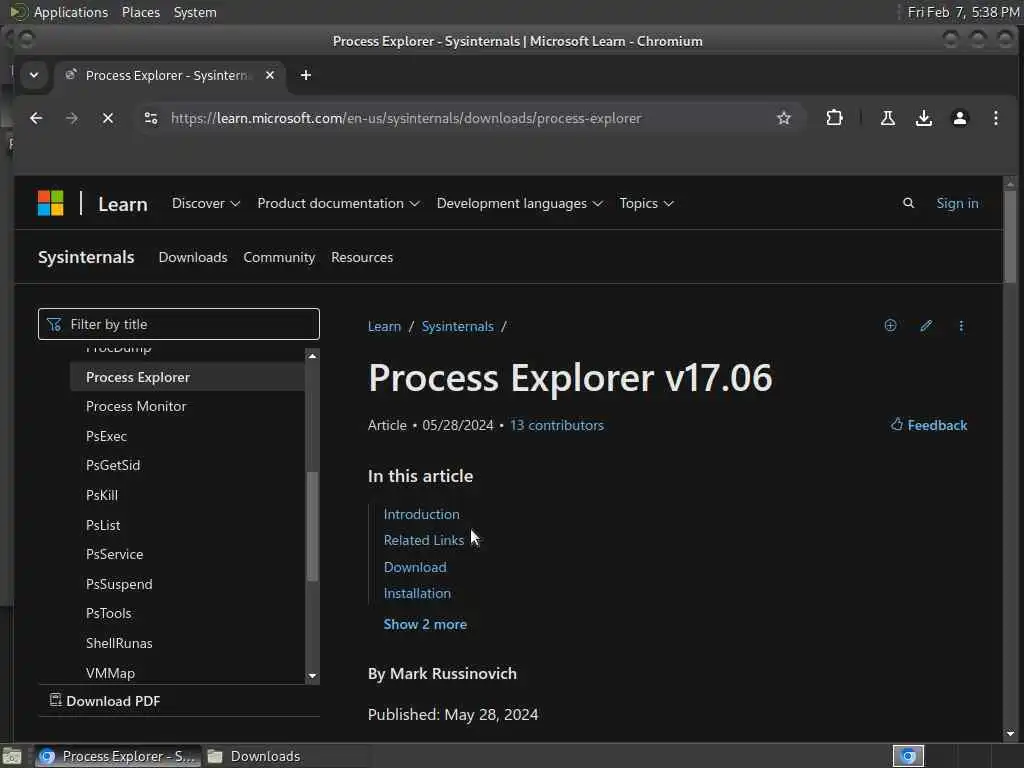Screen dimensions: 1024x768
Task: Open the Learn home link
Action: pos(123,204)
